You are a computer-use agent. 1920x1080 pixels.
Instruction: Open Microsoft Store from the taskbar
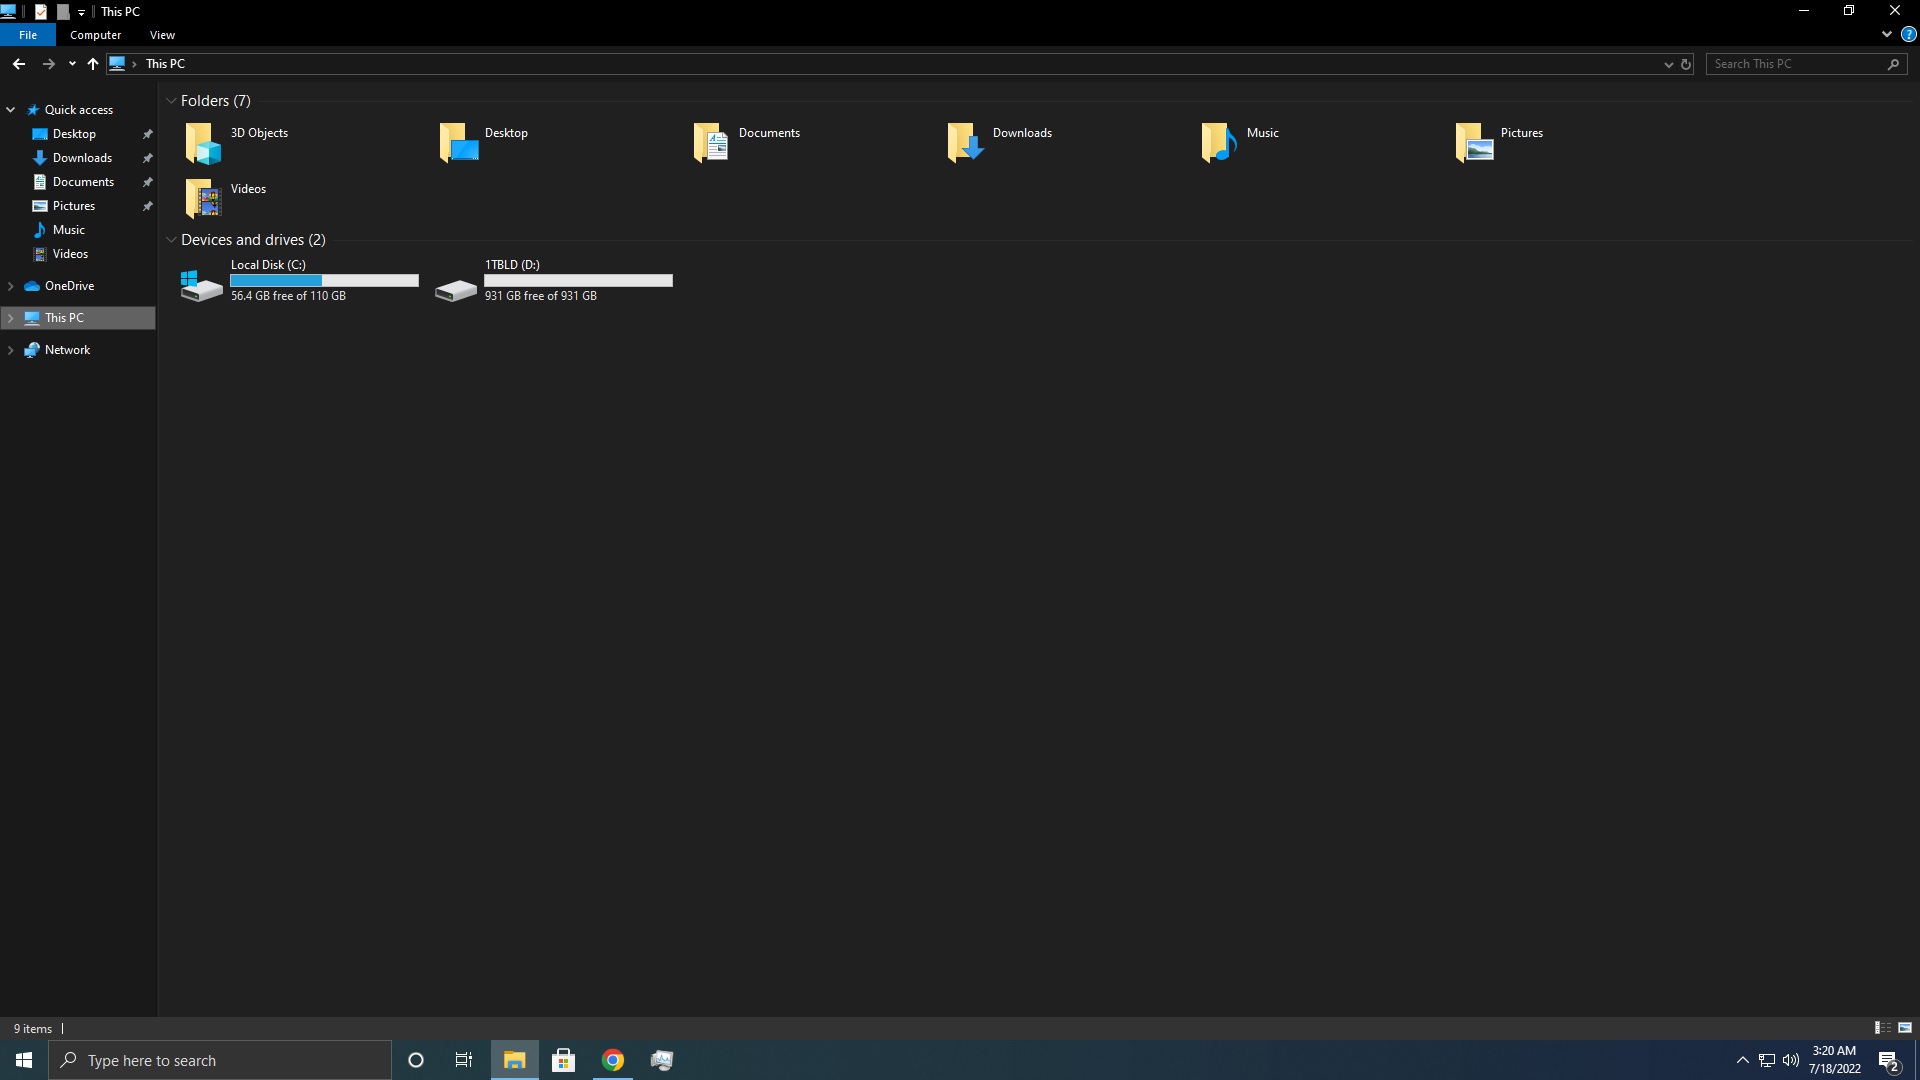pyautogui.click(x=563, y=1059)
